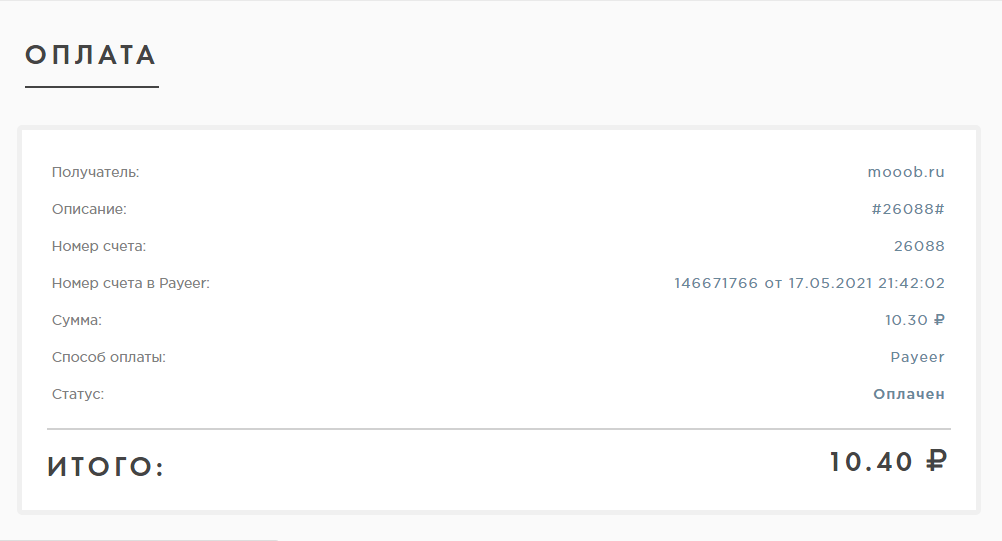
Task: Click the Номер счета в Payeer label
Action: (x=130, y=283)
